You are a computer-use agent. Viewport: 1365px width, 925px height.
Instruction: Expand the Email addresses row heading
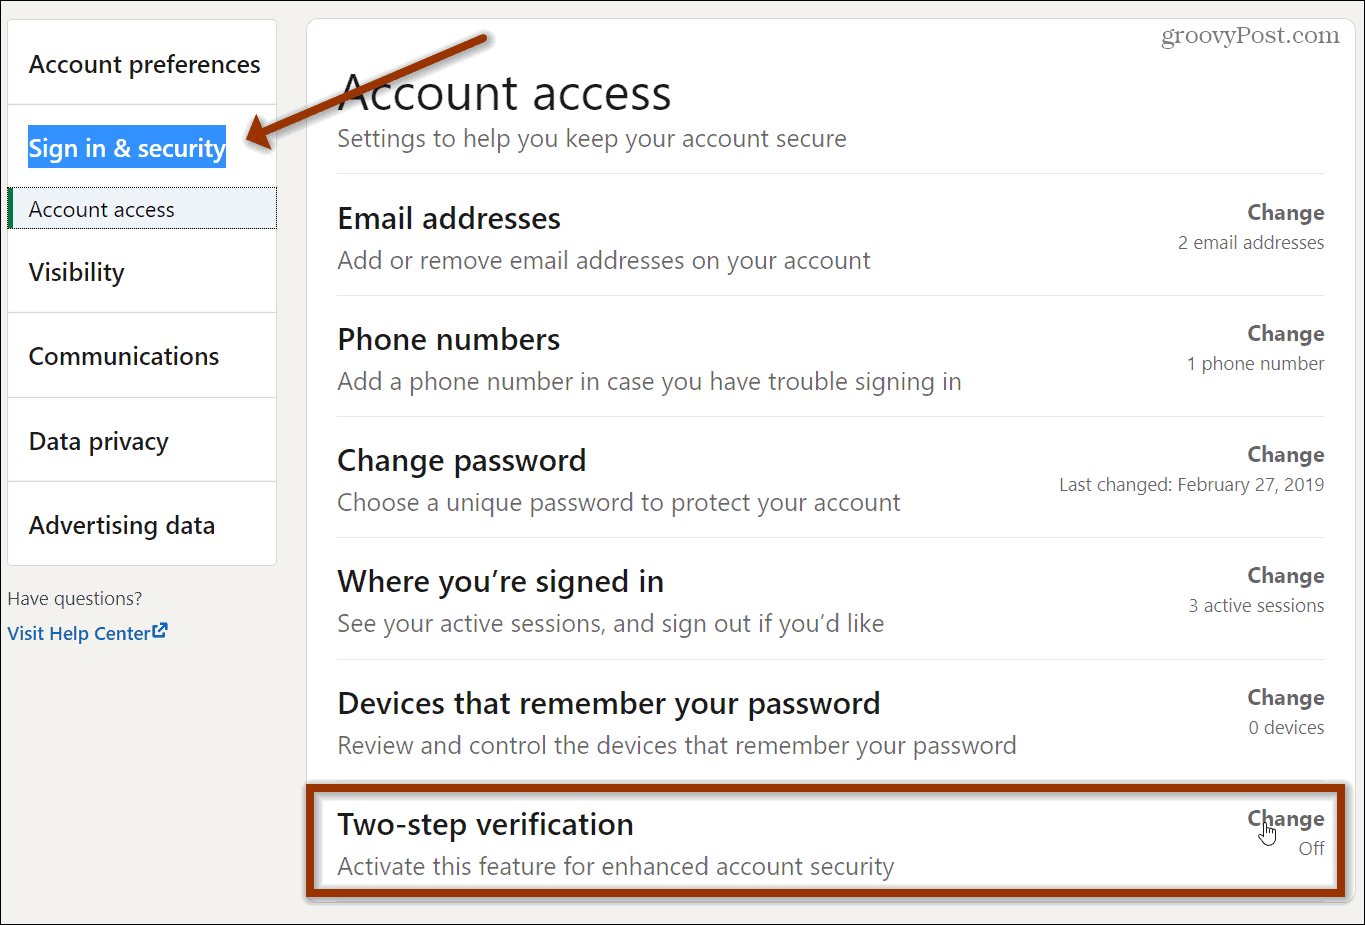tap(449, 219)
